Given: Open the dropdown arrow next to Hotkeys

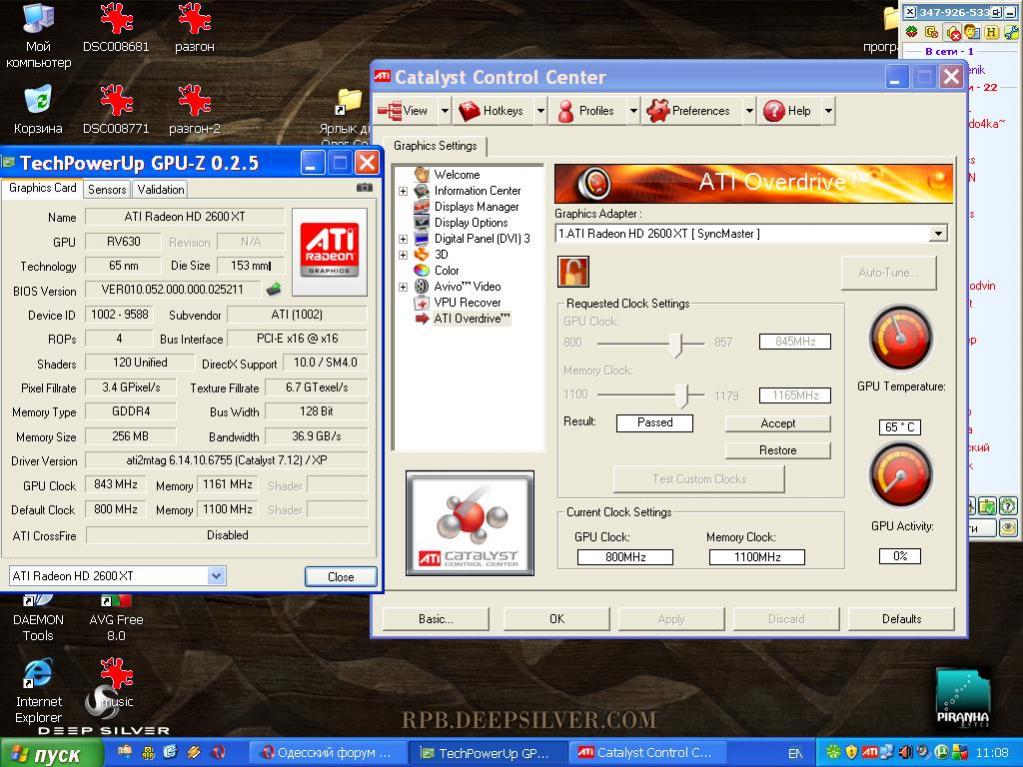Looking at the screenshot, I should tap(540, 111).
